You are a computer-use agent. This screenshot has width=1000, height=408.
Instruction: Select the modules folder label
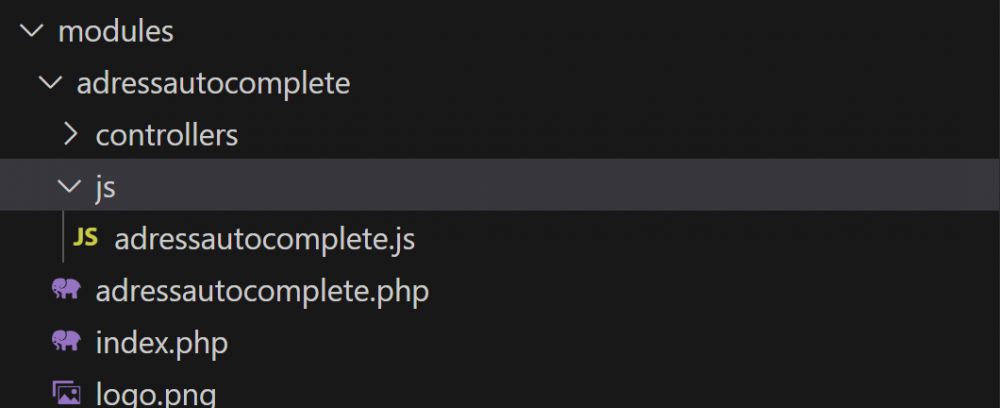point(116,31)
